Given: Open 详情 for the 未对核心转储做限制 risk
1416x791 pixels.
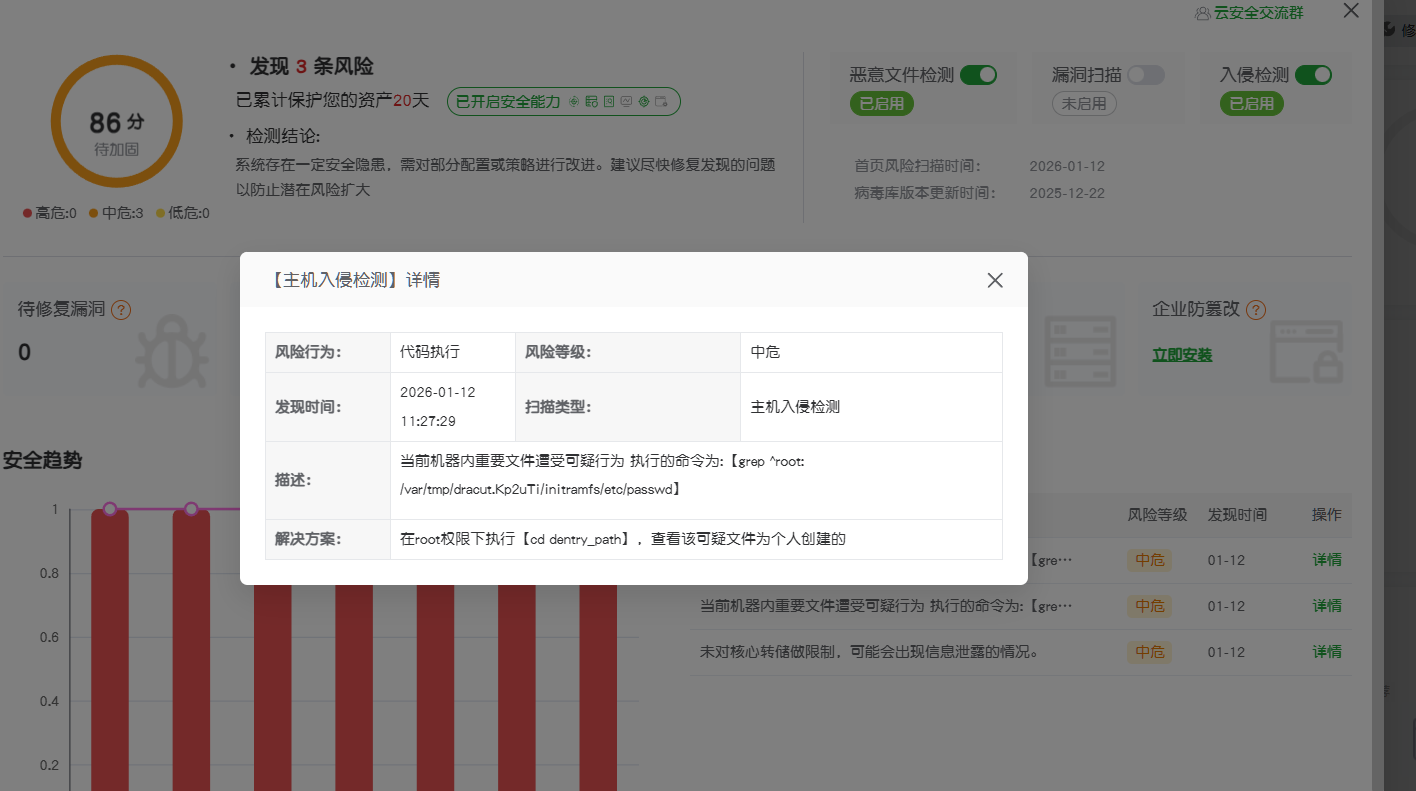Looking at the screenshot, I should point(1326,652).
